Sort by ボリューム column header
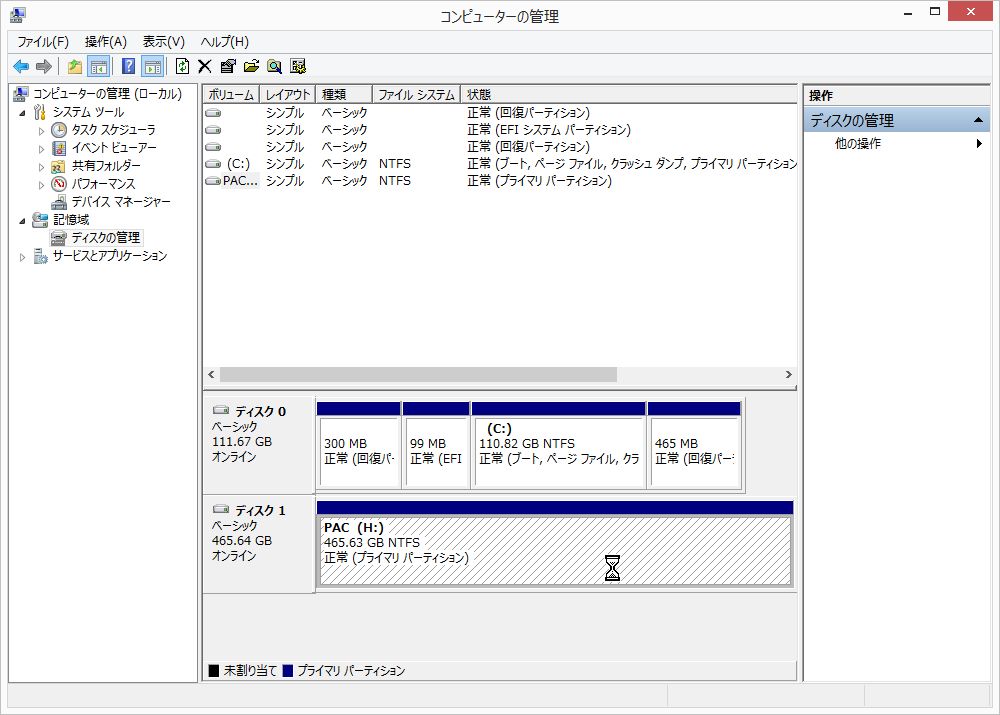 click(x=231, y=94)
